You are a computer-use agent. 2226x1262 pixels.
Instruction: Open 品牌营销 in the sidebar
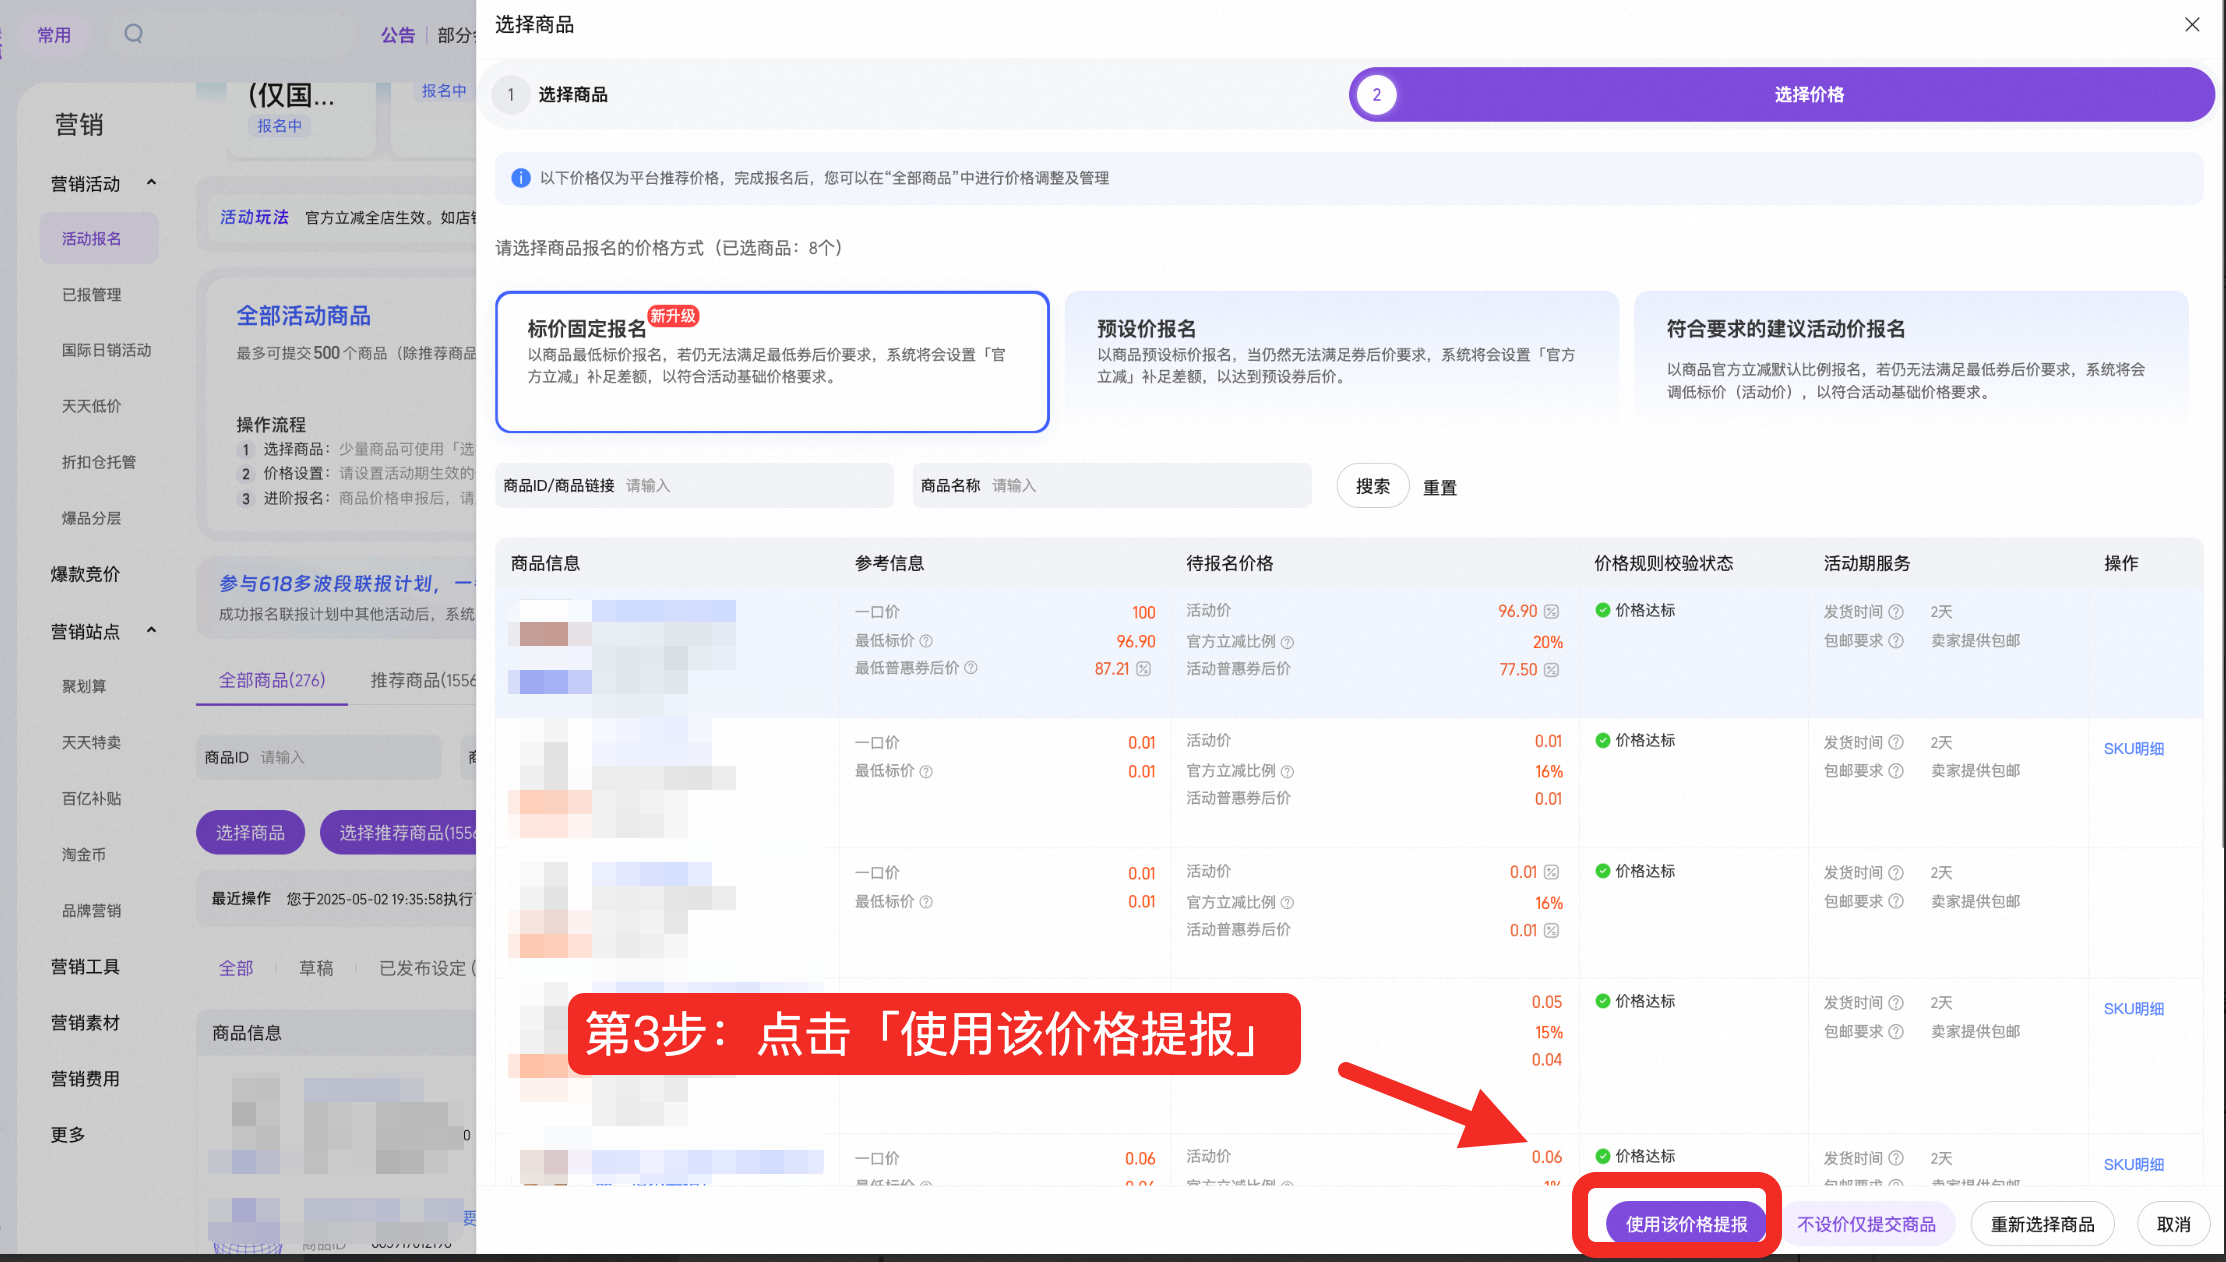[92, 911]
